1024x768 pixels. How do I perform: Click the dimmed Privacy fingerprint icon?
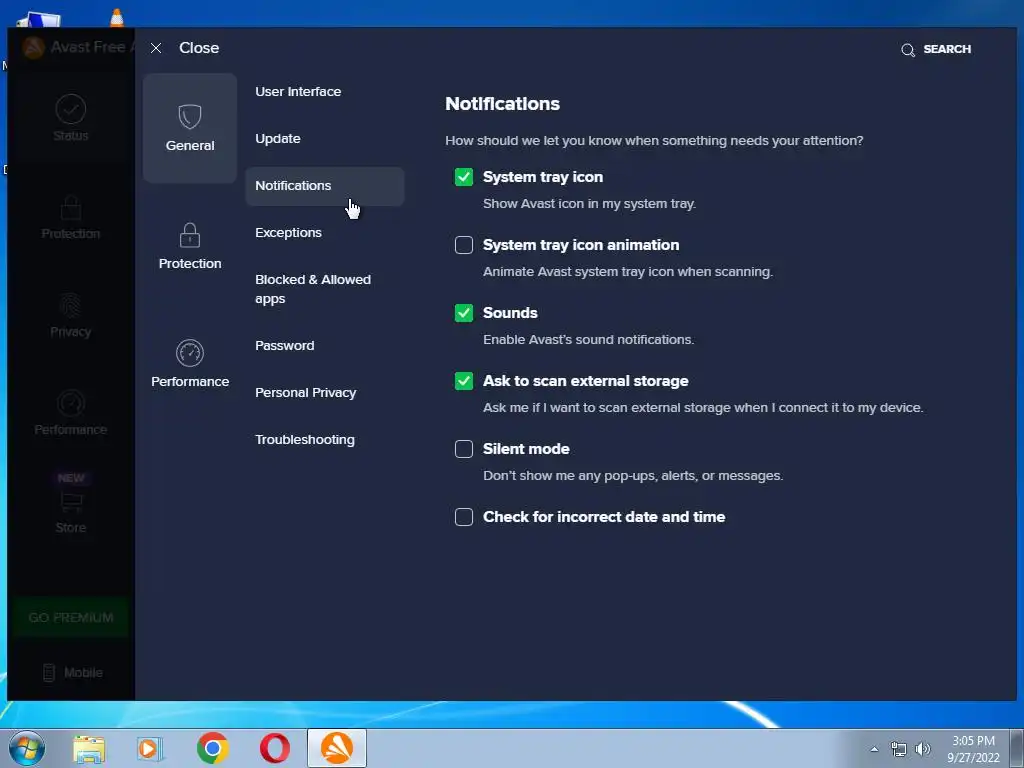coord(71,306)
